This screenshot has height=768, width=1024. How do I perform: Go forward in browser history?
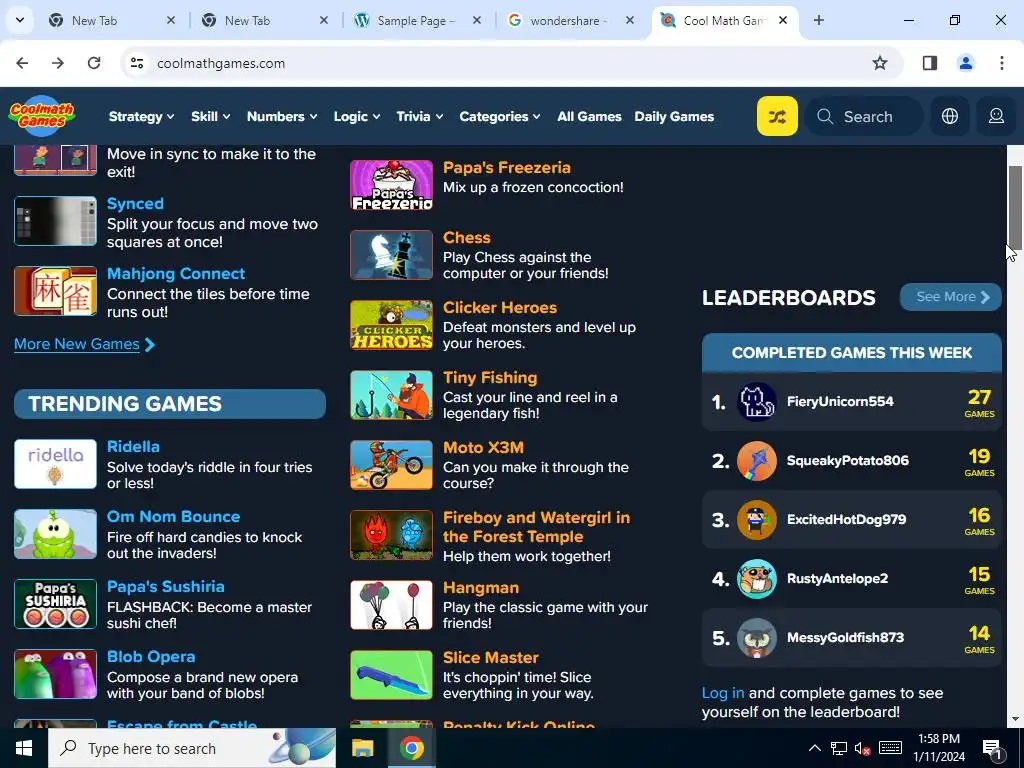point(58,63)
